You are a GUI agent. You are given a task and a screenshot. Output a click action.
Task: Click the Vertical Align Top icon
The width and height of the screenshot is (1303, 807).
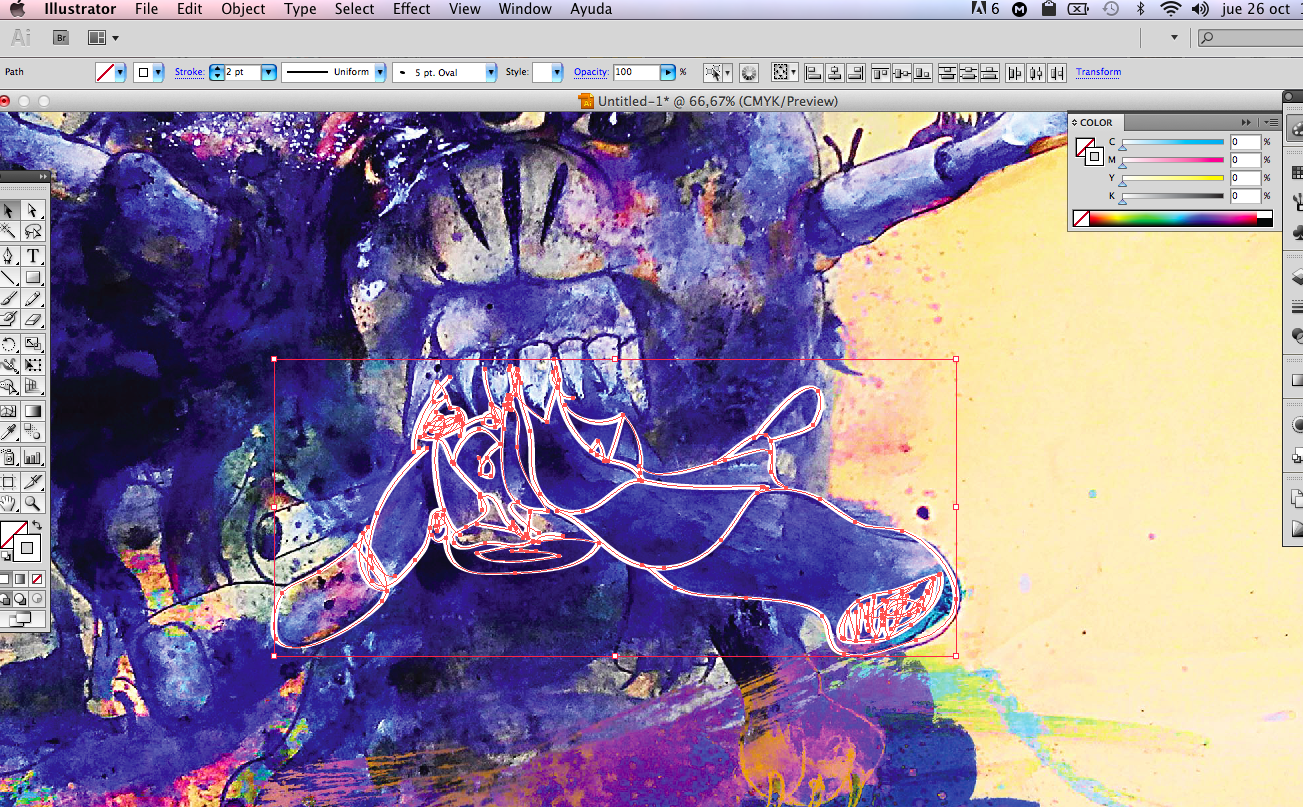(x=880, y=72)
